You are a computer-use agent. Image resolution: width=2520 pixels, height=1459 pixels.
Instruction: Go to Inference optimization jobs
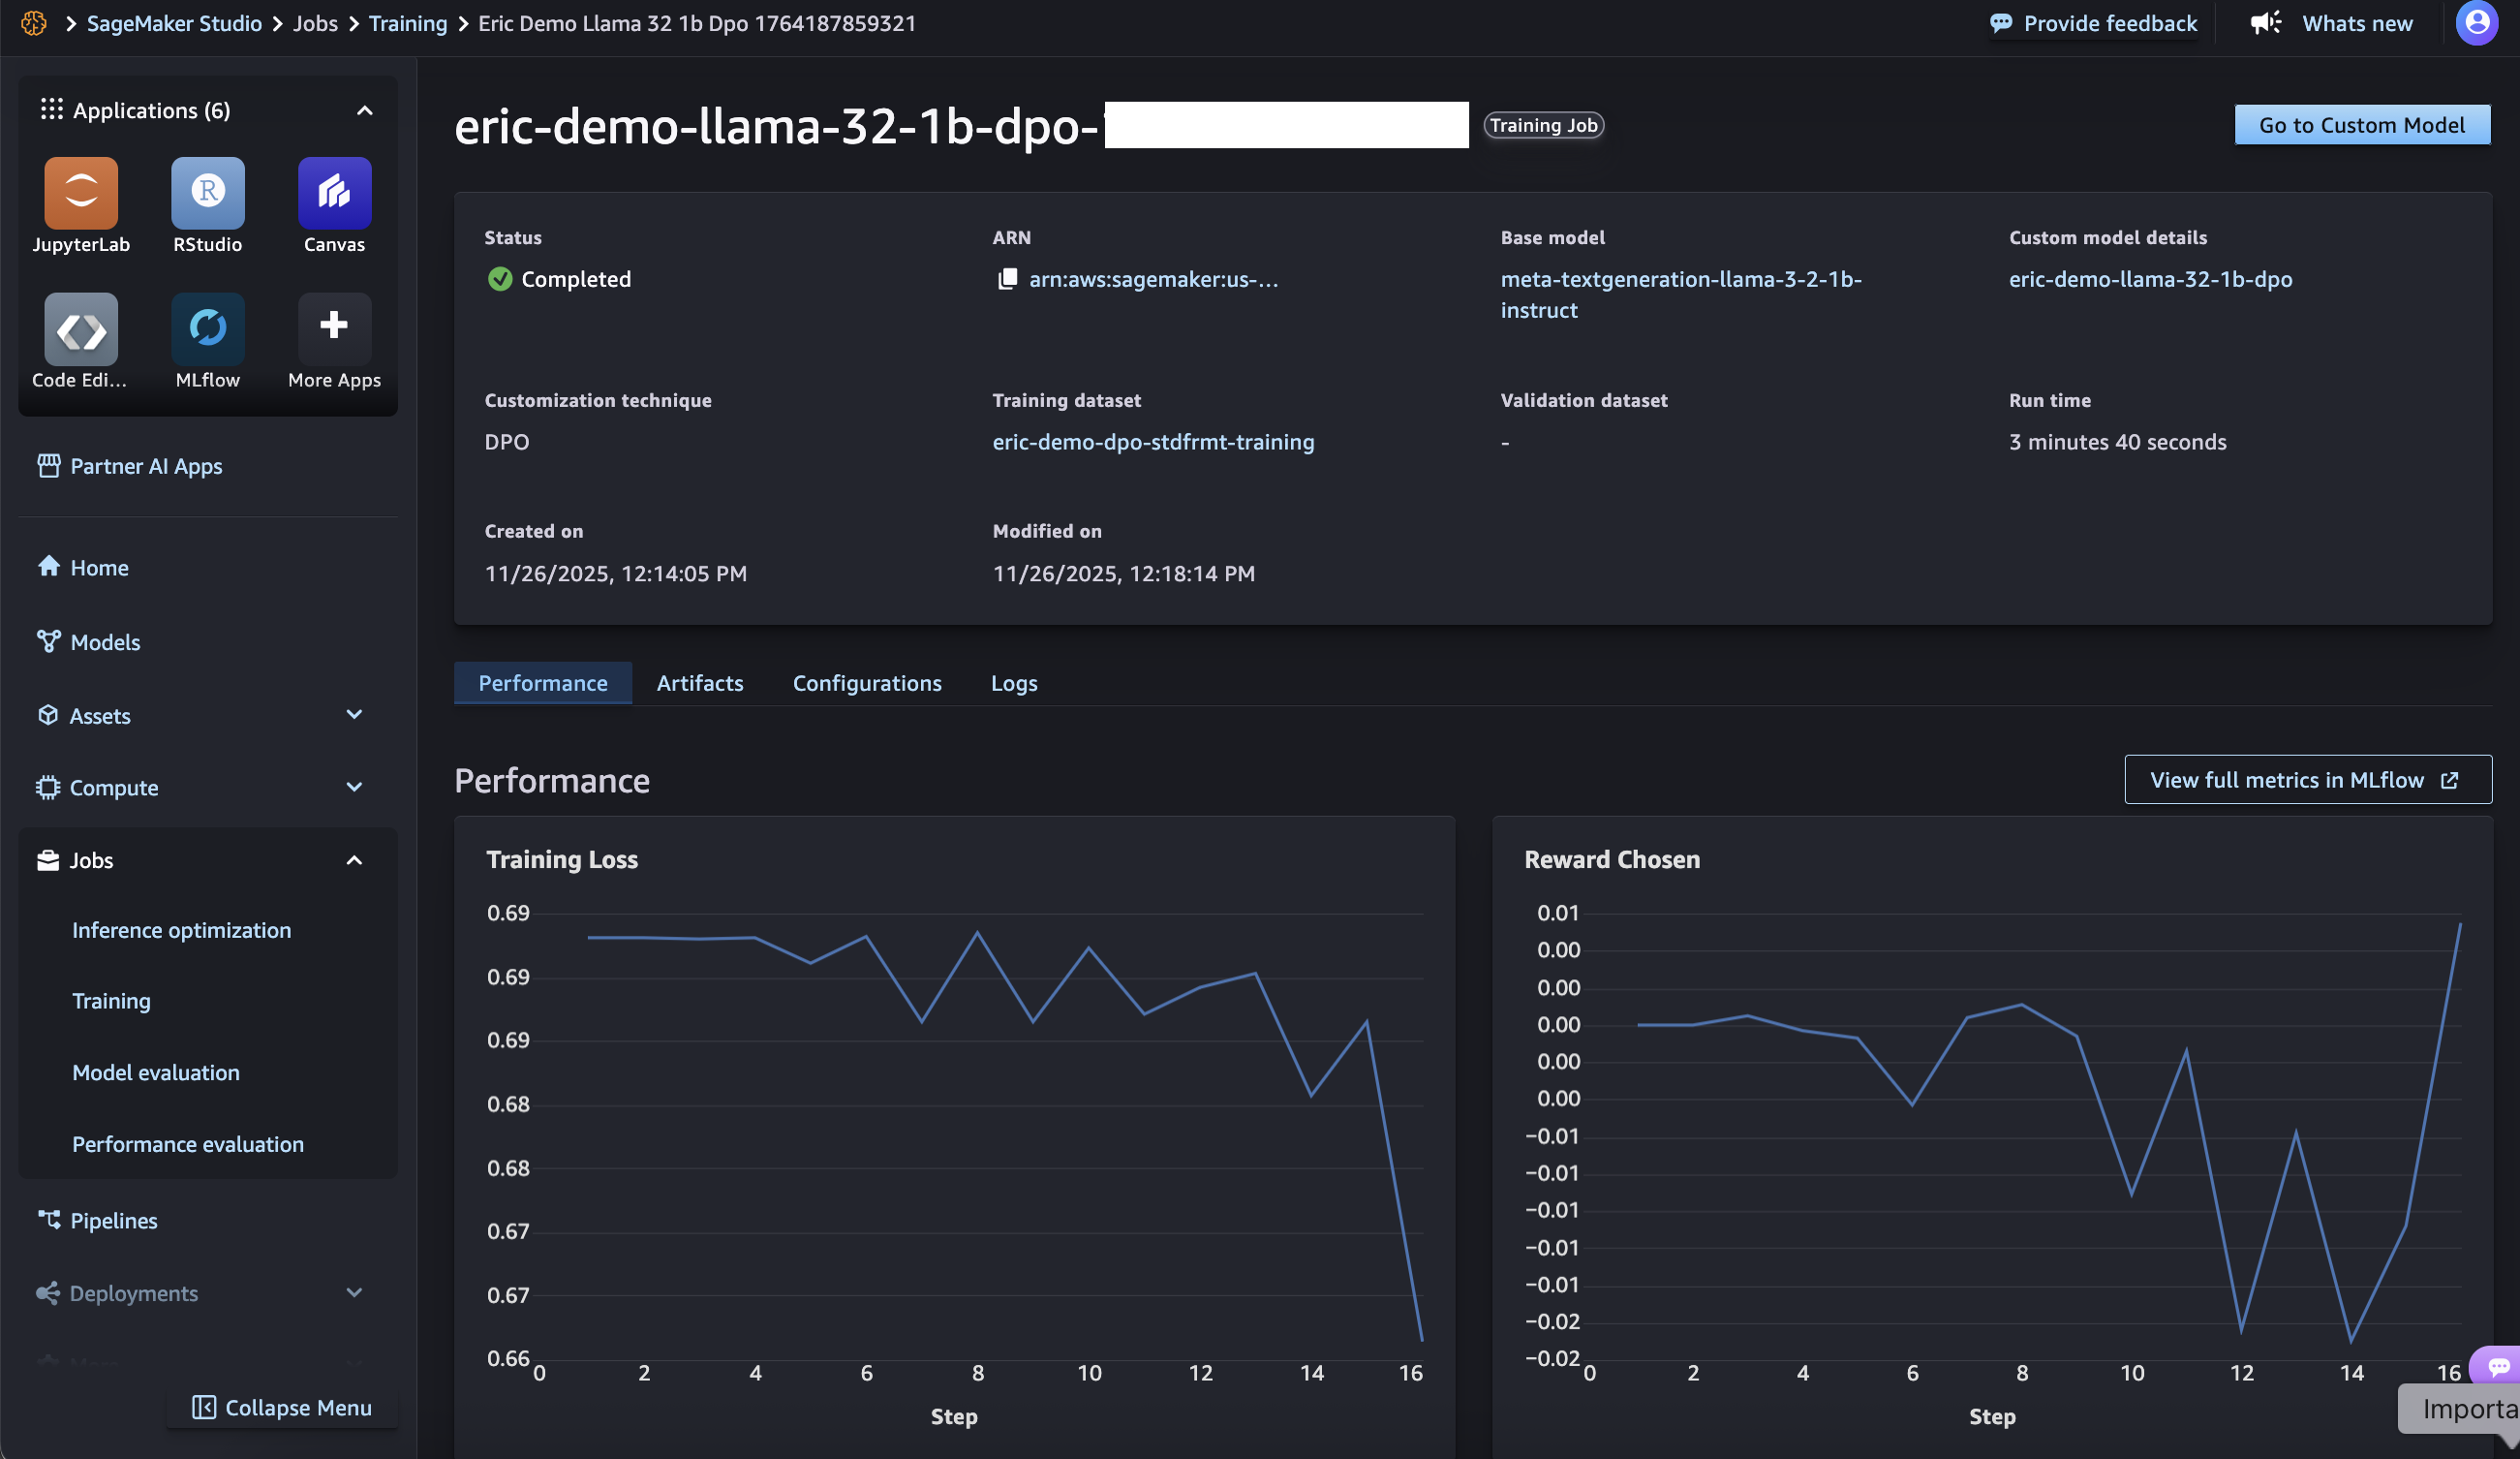coord(182,930)
